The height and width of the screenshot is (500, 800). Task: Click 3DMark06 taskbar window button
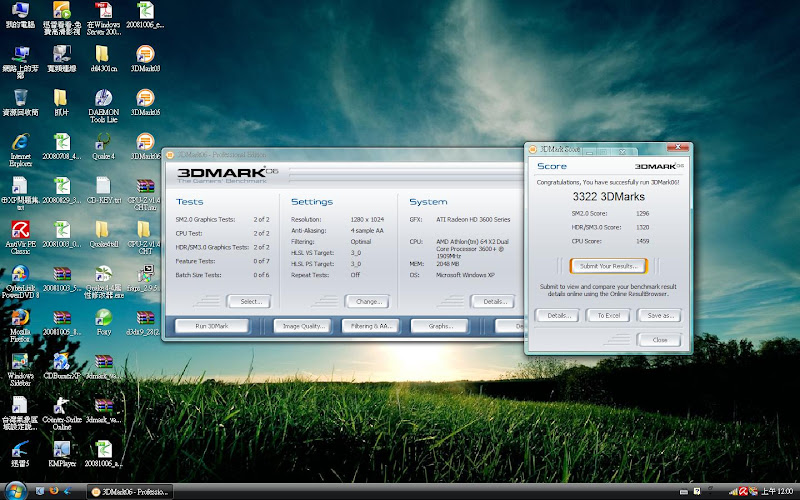tap(132, 491)
